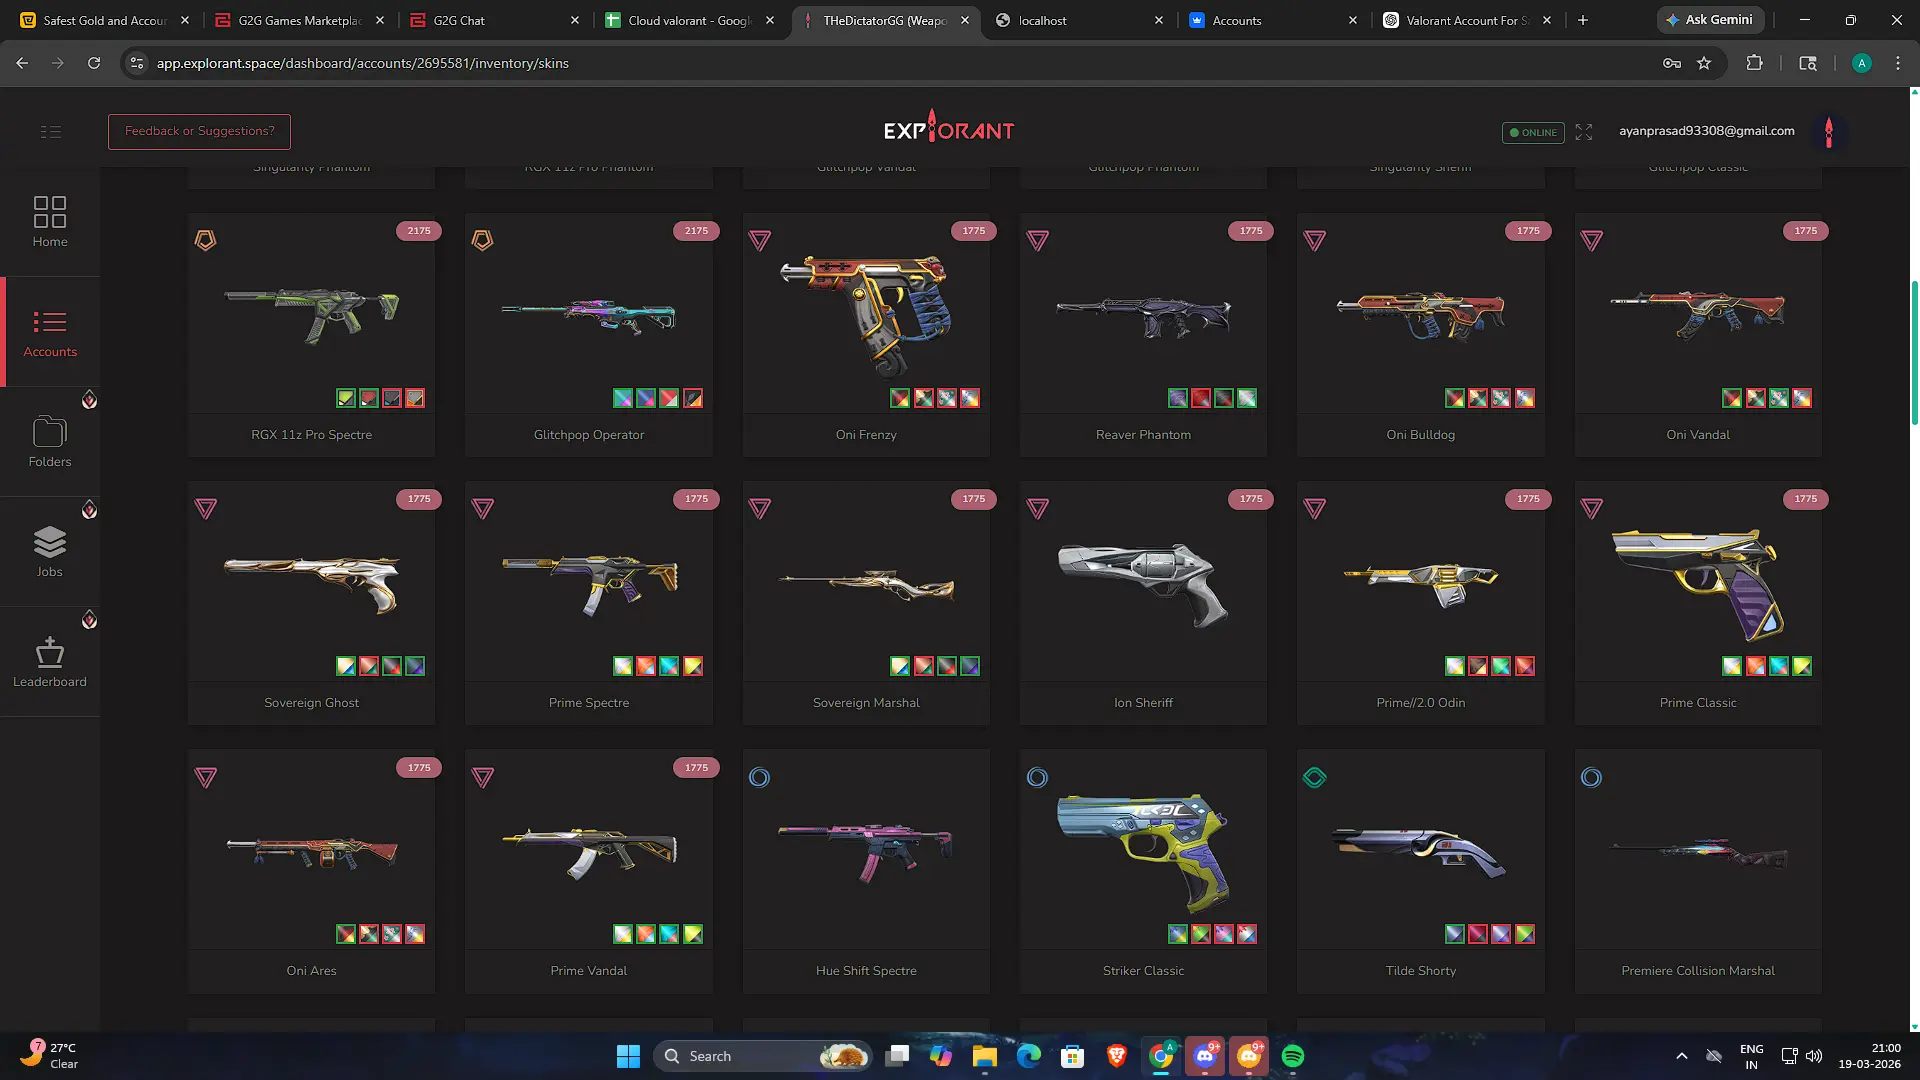Open the Spotify taskbar icon
The height and width of the screenshot is (1080, 1920).
[1293, 1056]
